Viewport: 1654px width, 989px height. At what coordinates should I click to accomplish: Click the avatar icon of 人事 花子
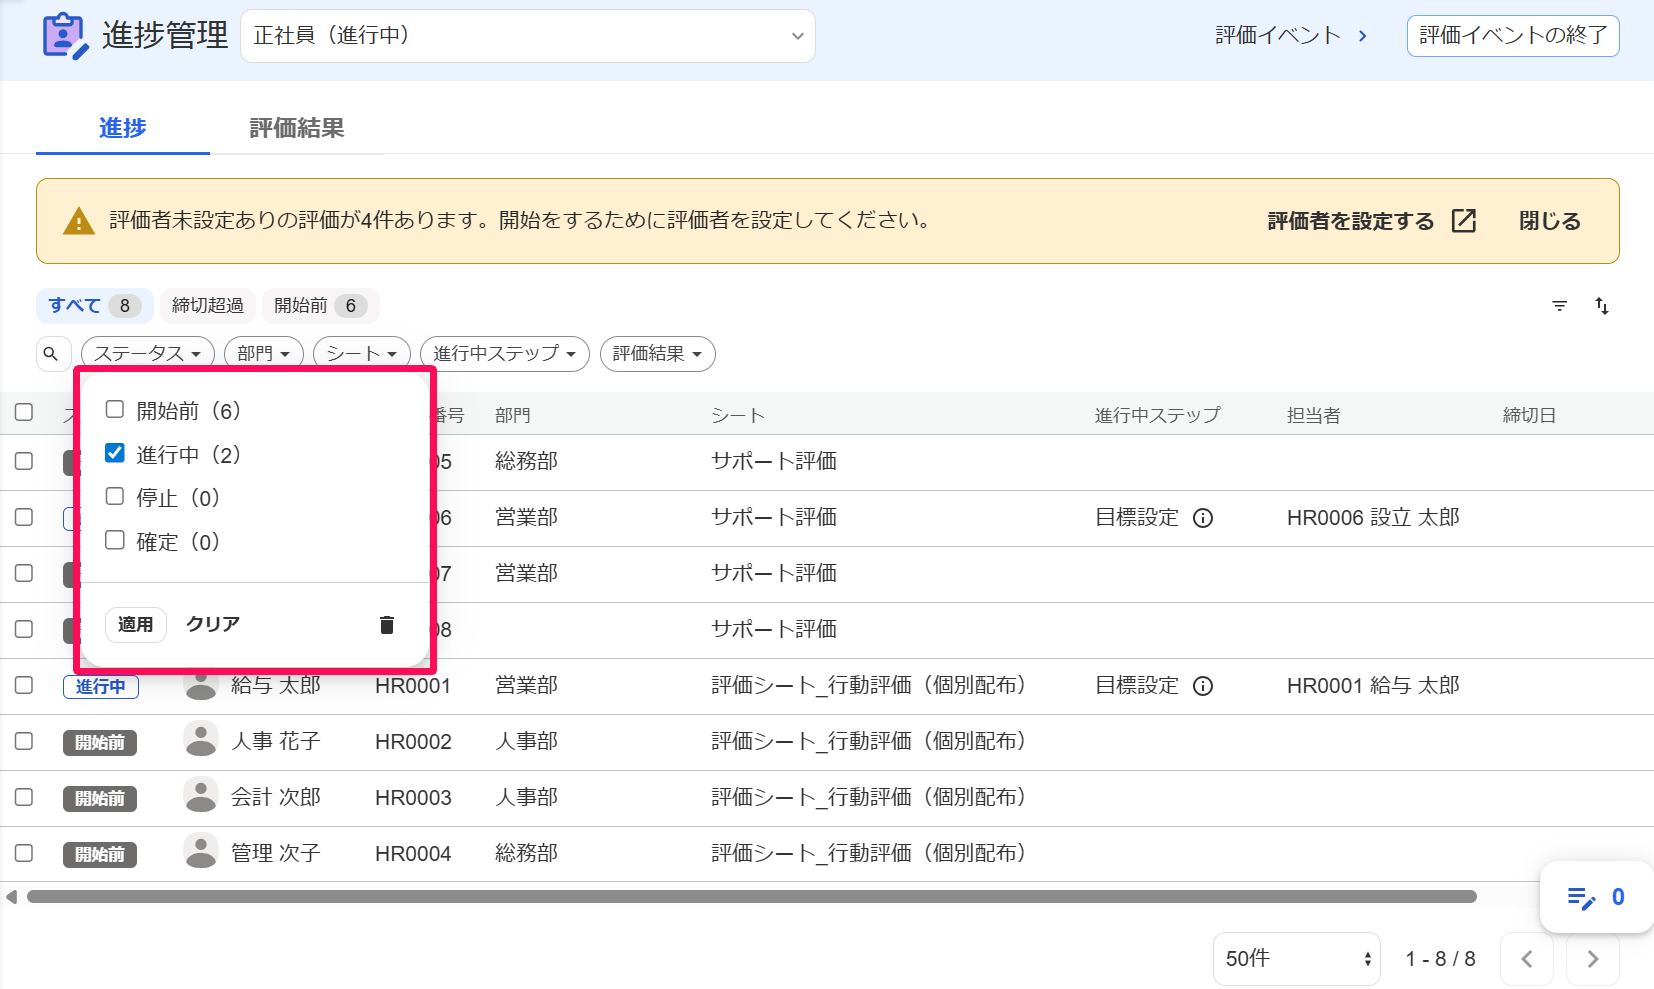tap(201, 740)
